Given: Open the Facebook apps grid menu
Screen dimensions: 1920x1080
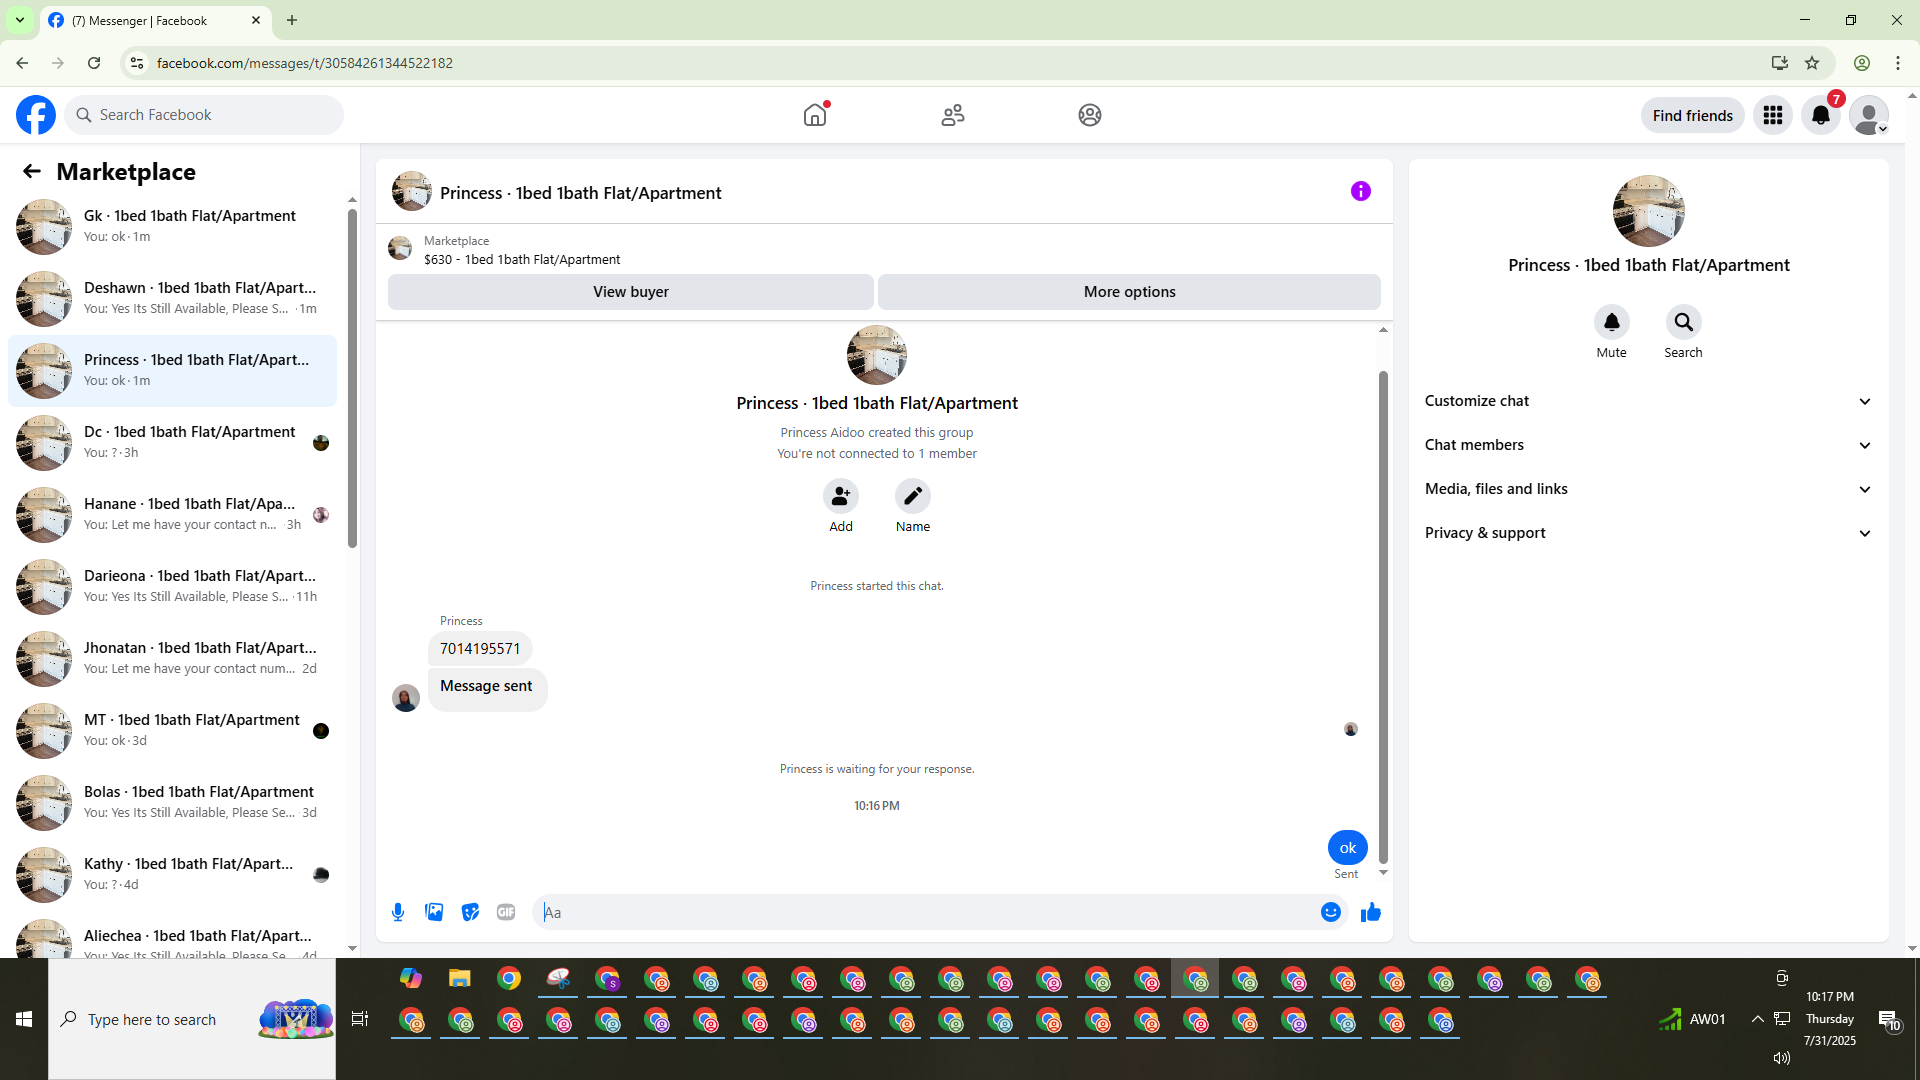Looking at the screenshot, I should [1773, 115].
